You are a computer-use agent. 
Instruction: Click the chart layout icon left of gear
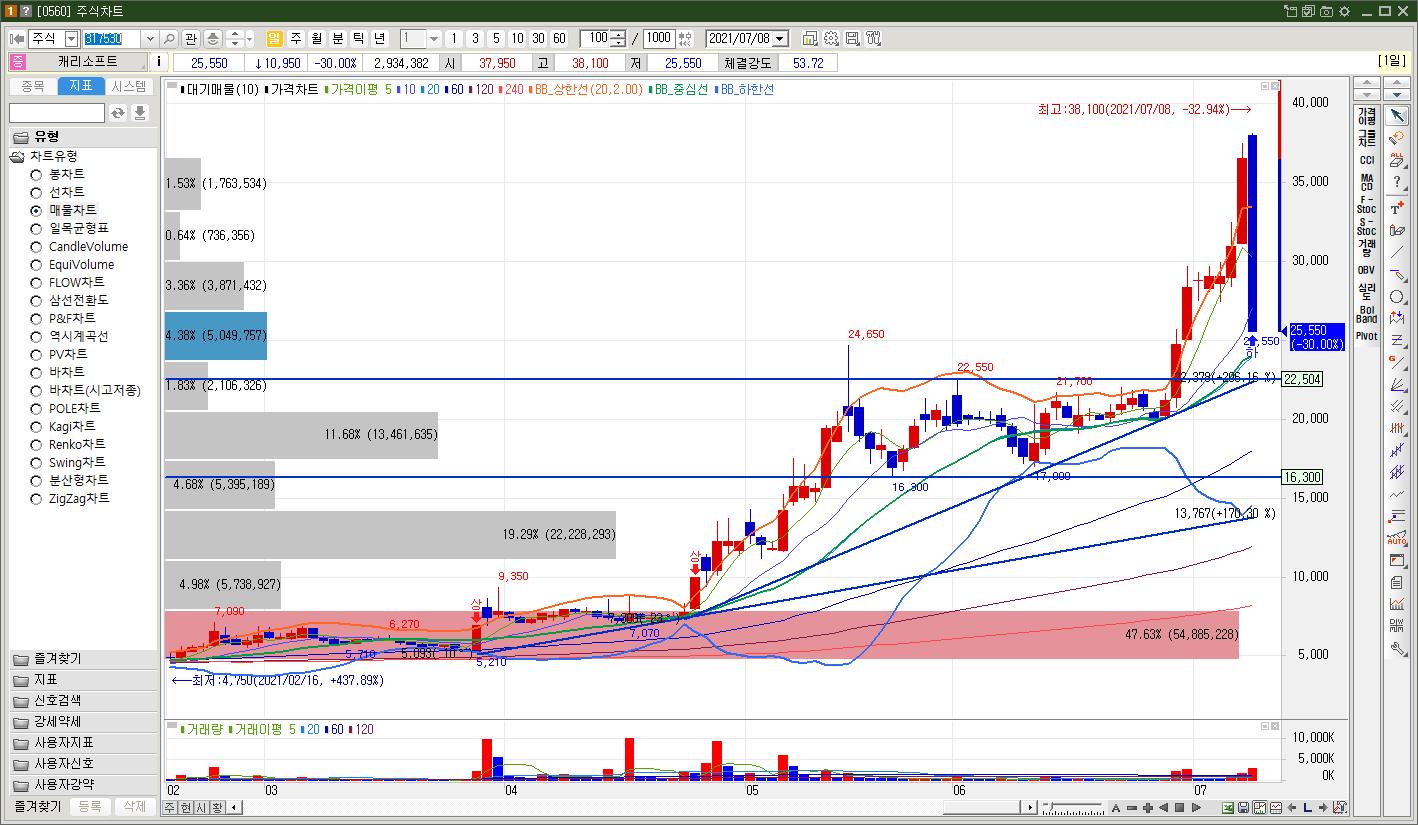pyautogui.click(x=810, y=39)
